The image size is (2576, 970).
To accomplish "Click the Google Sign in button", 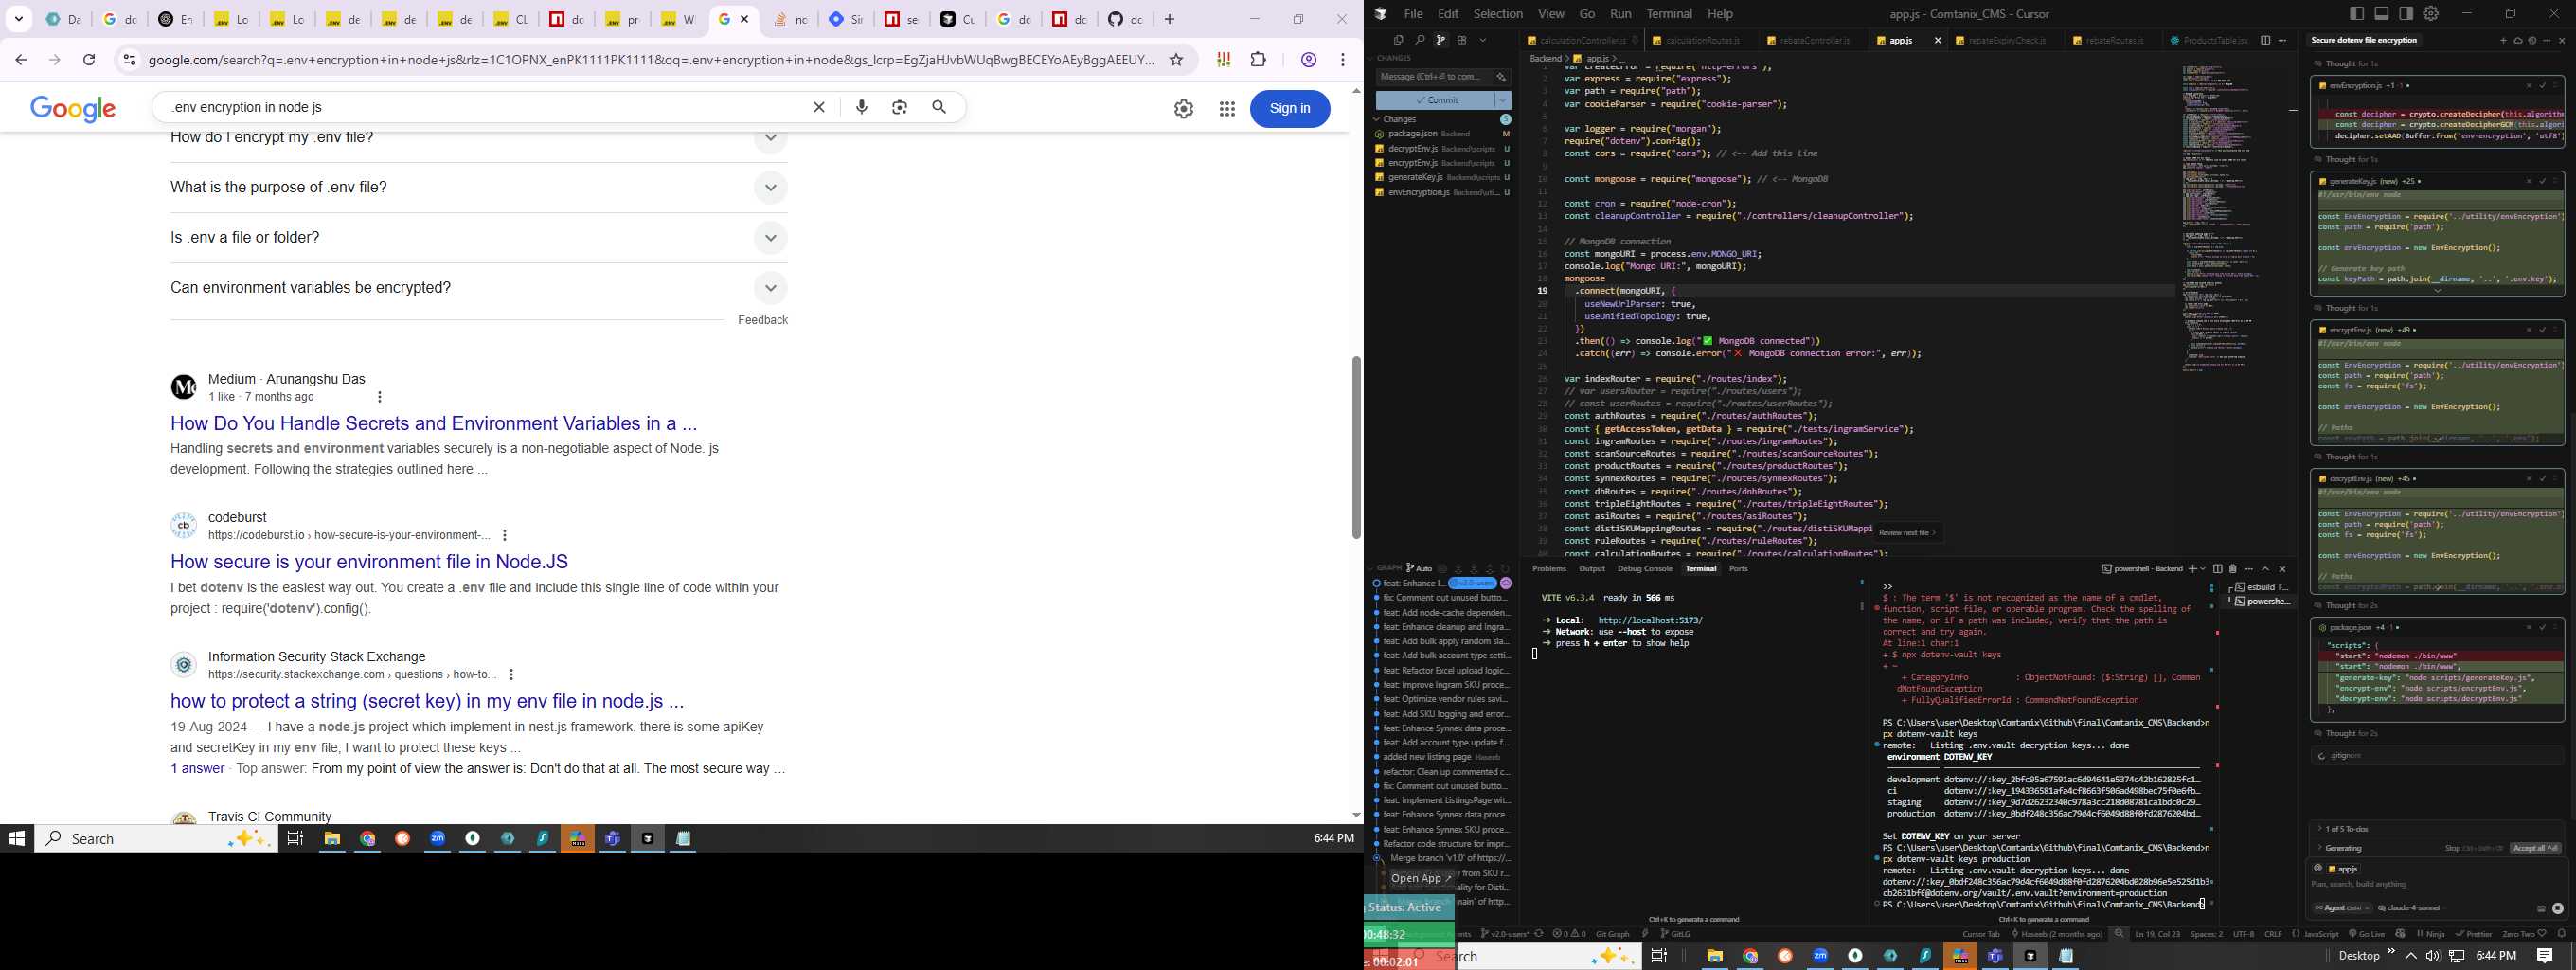I will coord(1290,109).
